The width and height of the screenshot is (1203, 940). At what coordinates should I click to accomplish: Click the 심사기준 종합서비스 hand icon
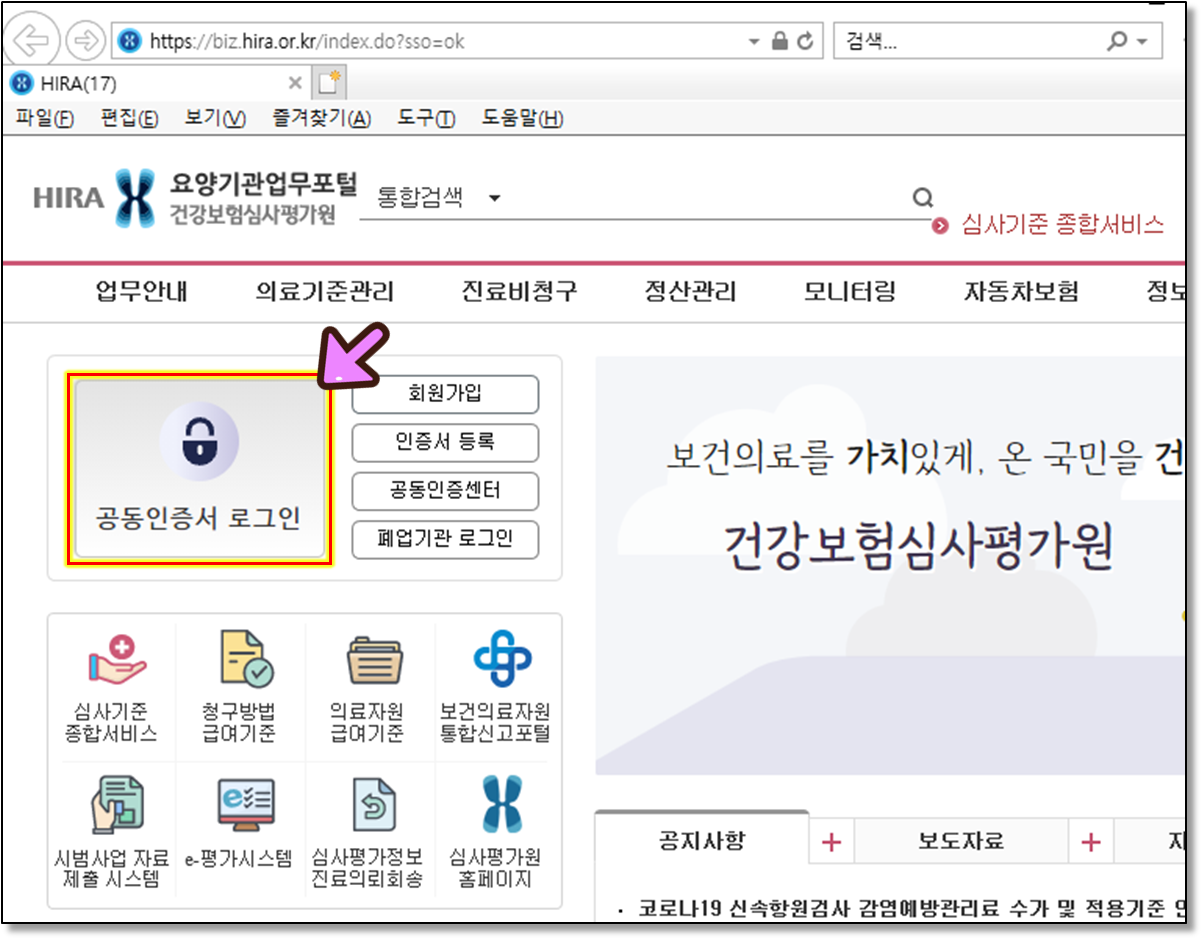click(x=117, y=659)
